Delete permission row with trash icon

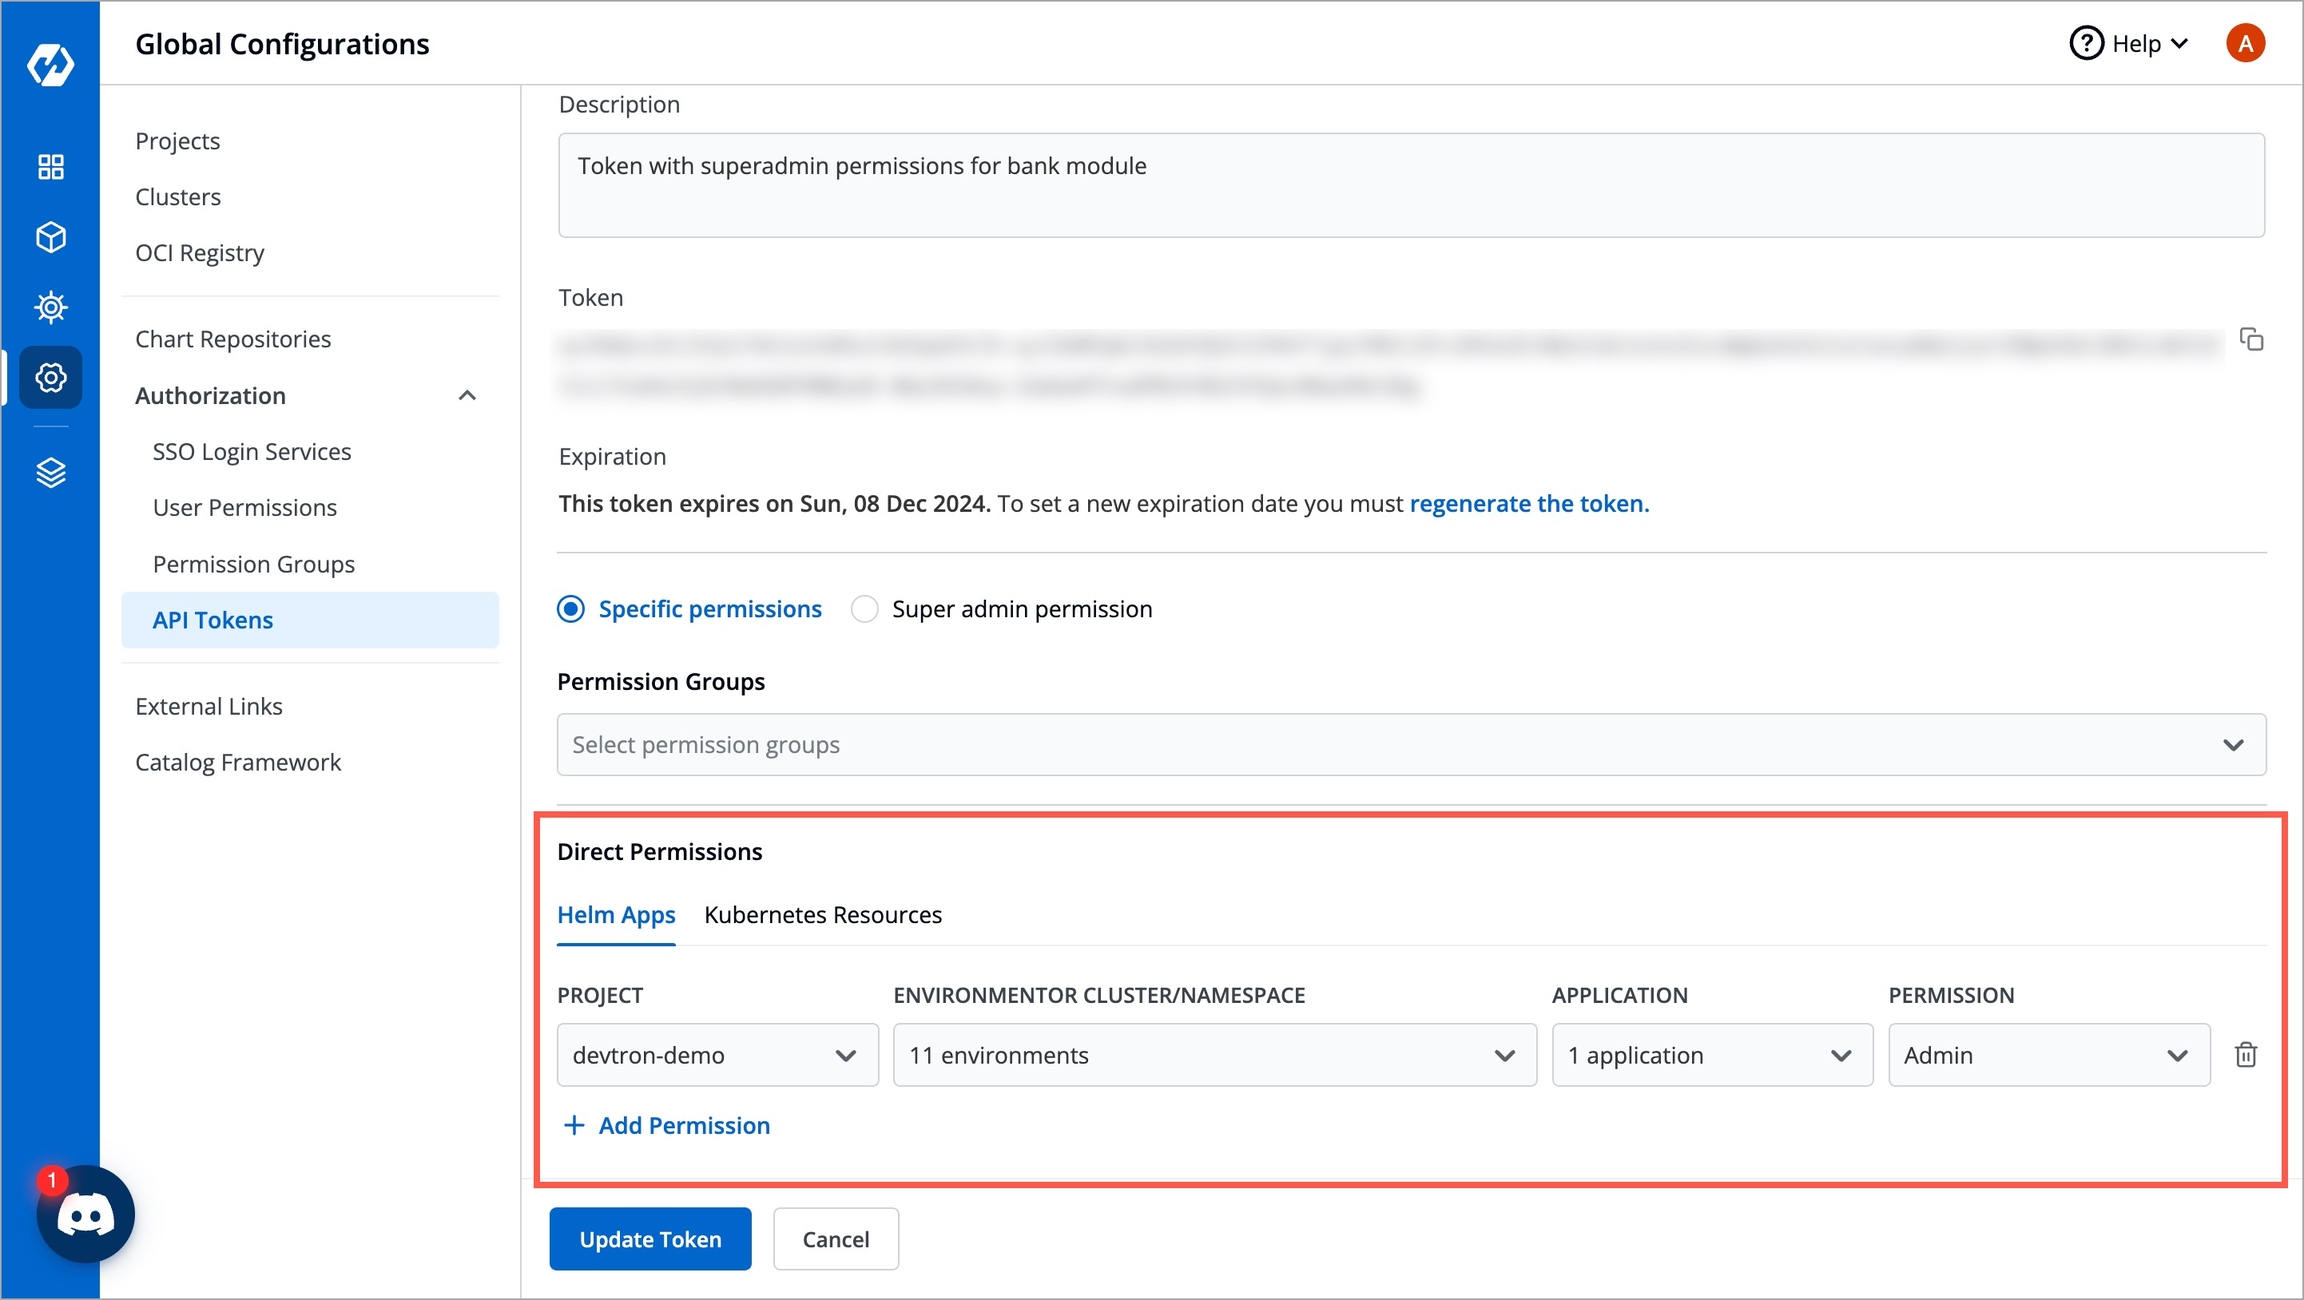2245,1055
